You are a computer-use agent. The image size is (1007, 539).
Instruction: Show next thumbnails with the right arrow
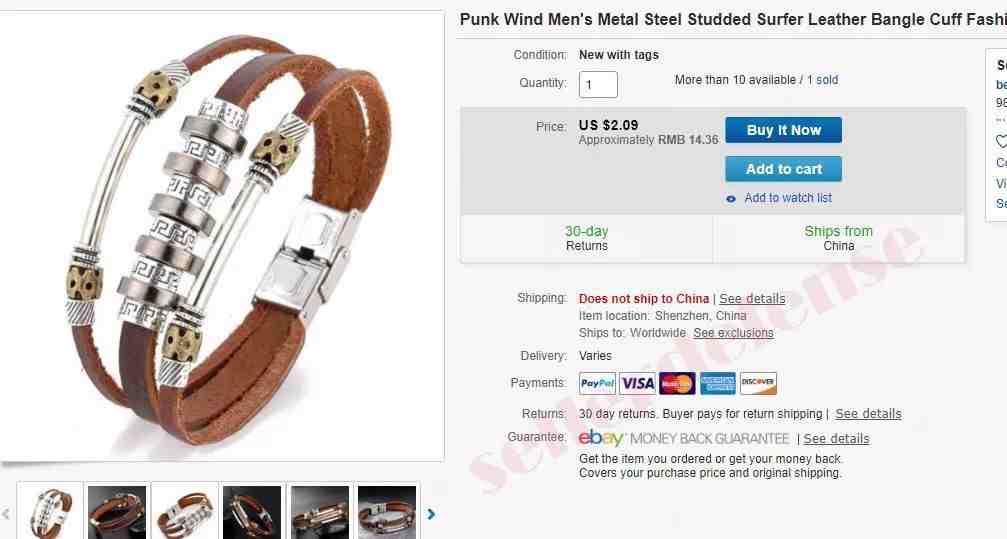pos(431,514)
